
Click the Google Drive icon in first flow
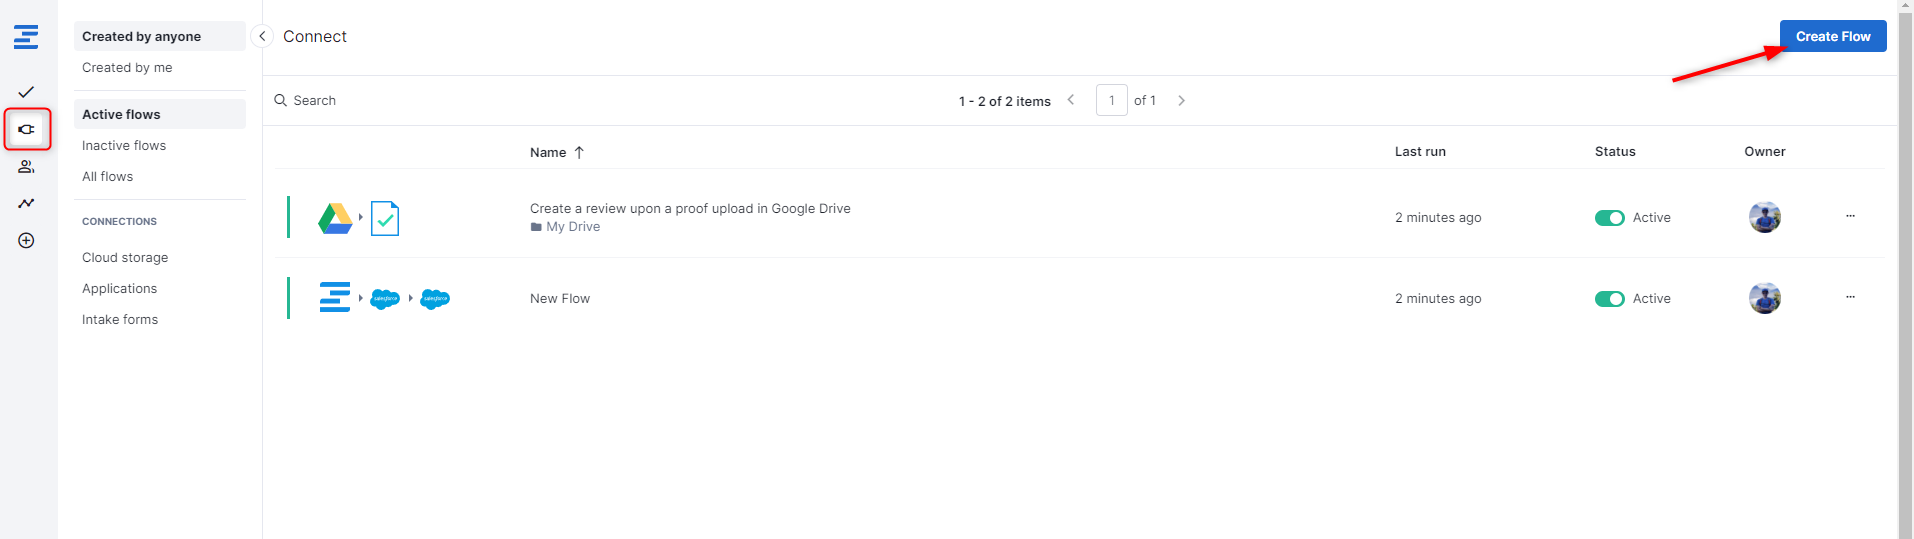pos(335,218)
